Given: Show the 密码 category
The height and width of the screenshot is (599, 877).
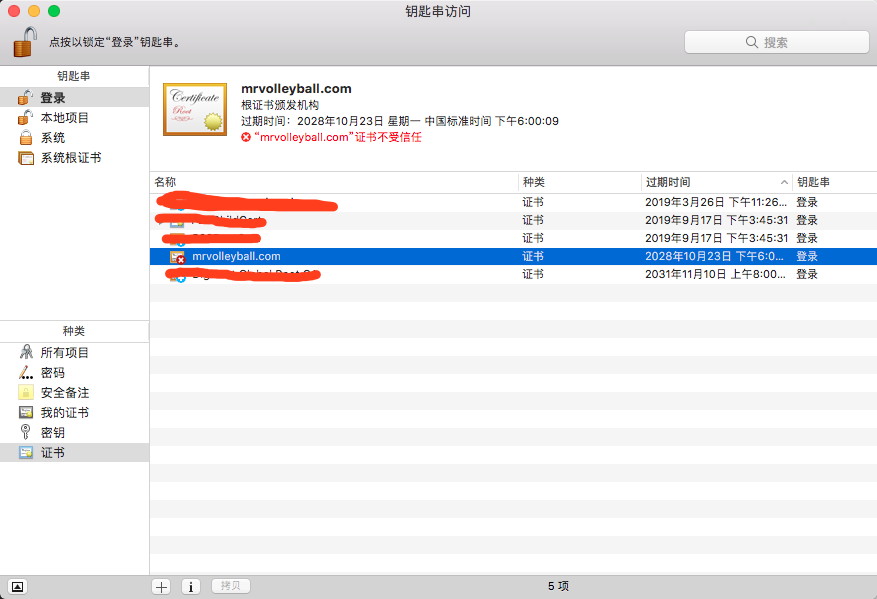Looking at the screenshot, I should click(x=74, y=372).
